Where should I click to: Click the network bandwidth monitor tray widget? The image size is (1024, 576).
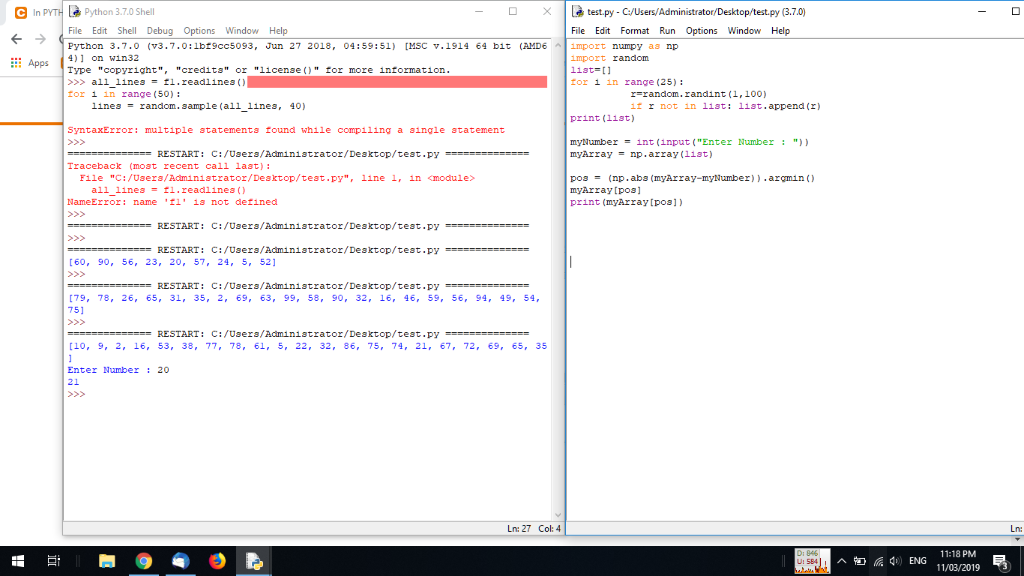[812, 561]
